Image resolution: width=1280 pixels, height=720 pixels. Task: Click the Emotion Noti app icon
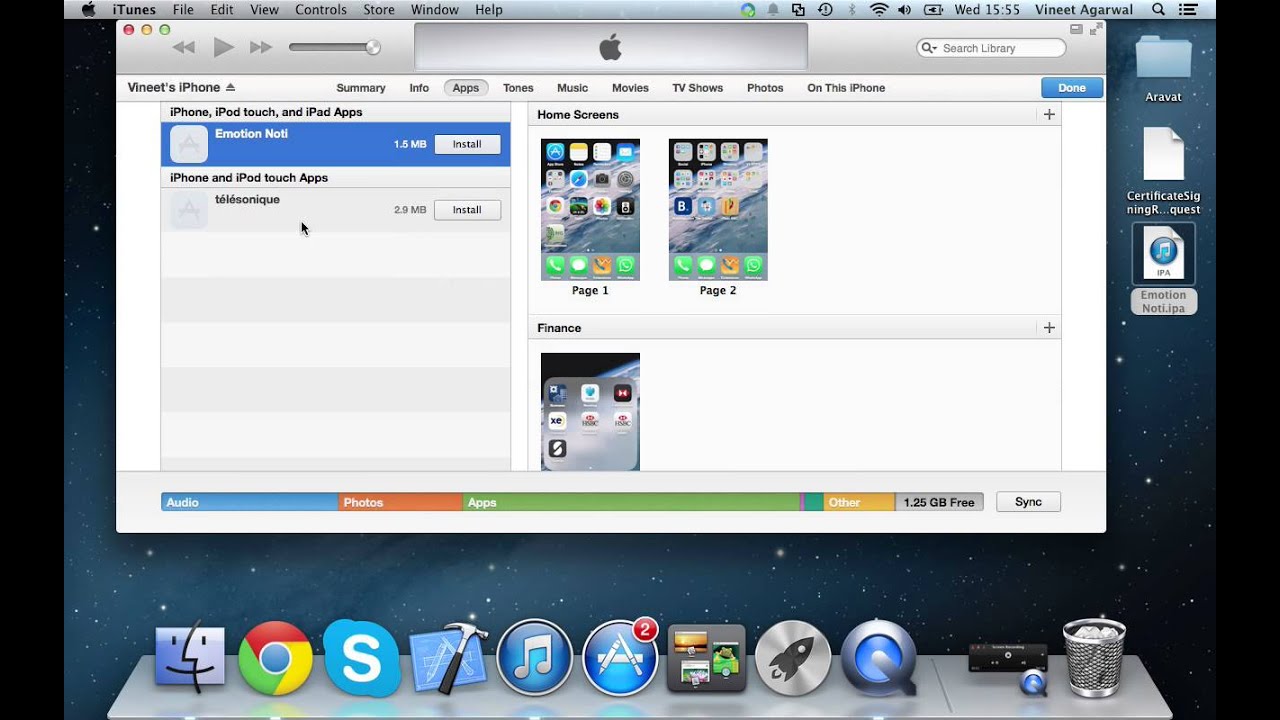click(189, 144)
